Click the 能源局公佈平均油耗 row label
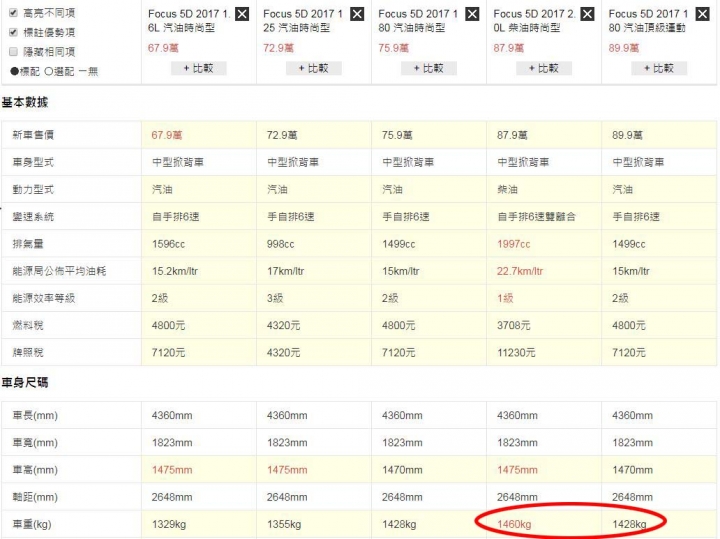 coord(59,271)
